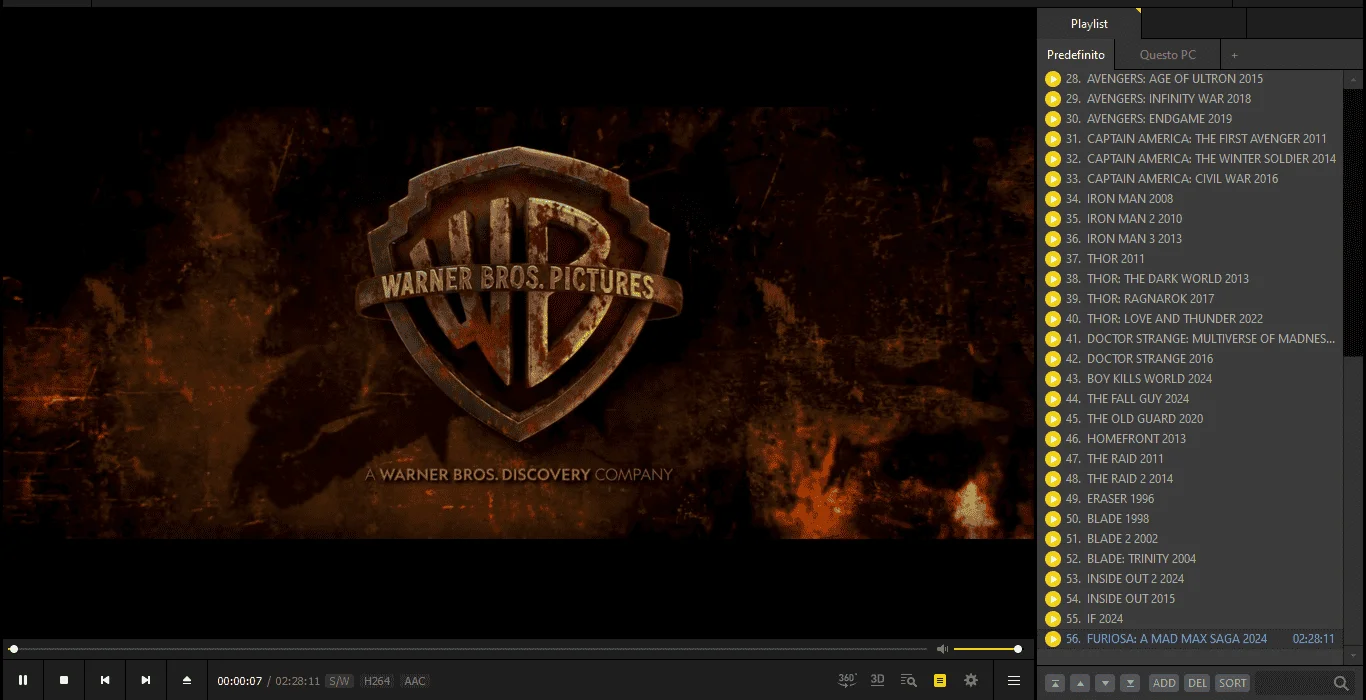Image resolution: width=1366 pixels, height=700 pixels.
Task: Click the playlist search magnifier icon
Action: point(1341,683)
